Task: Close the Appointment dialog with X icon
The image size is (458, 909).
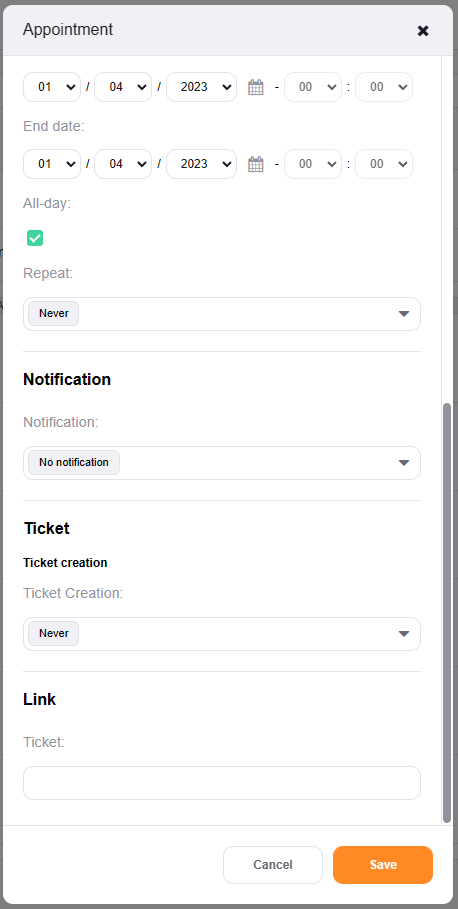Action: point(423,31)
